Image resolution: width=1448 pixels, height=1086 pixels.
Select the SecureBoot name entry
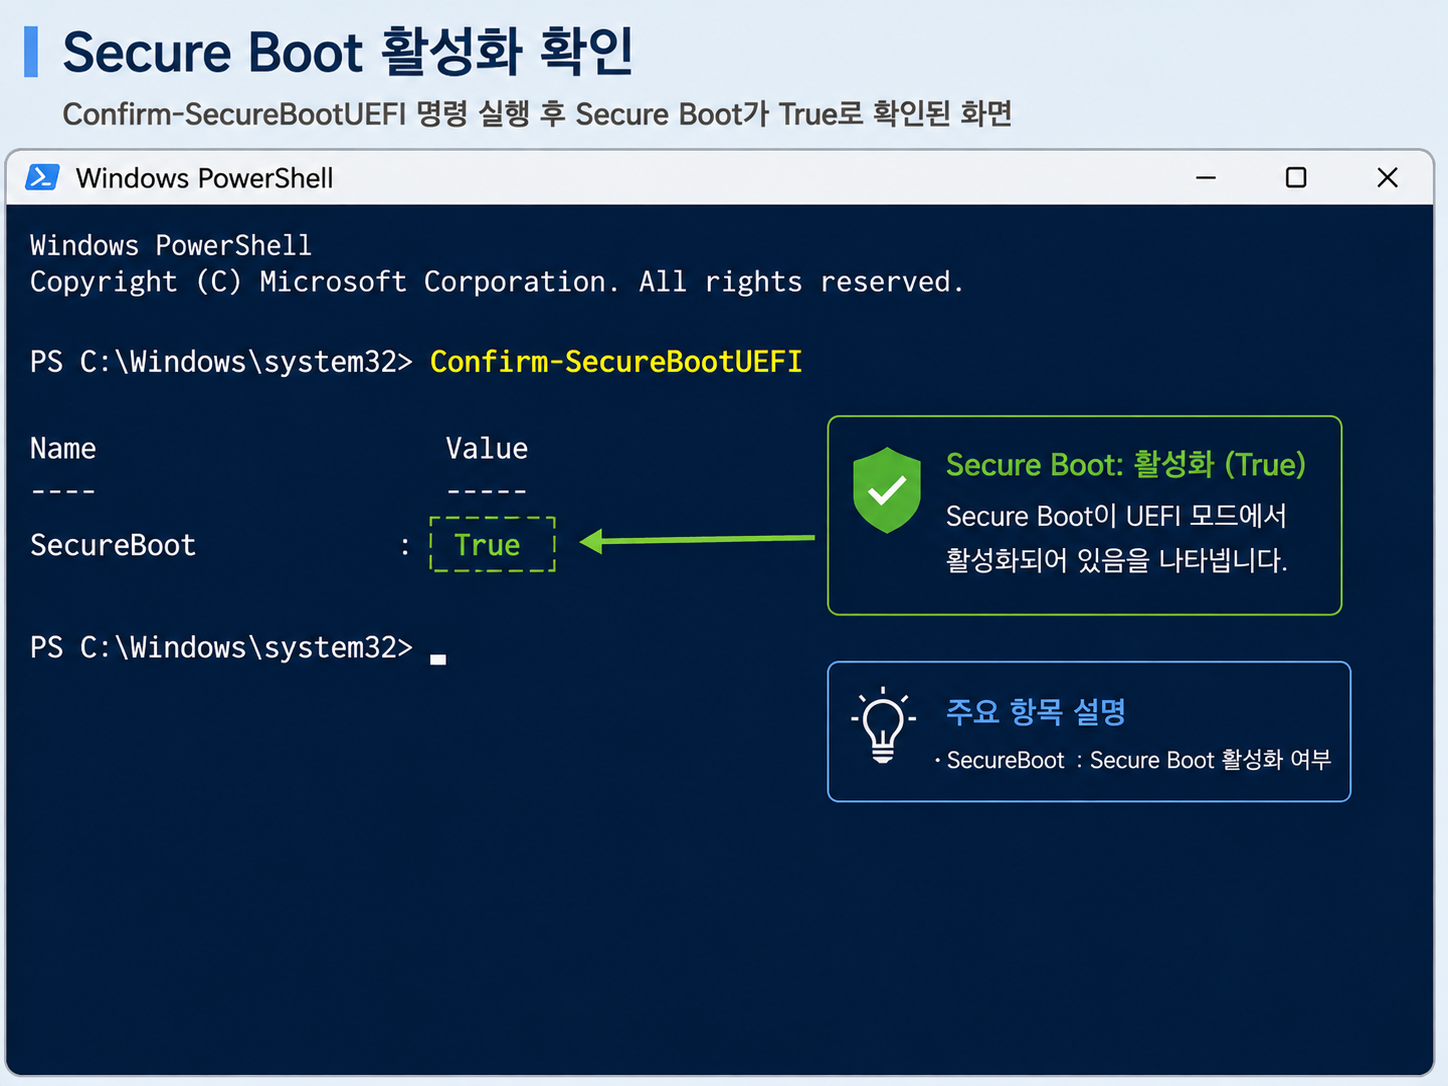tap(113, 545)
